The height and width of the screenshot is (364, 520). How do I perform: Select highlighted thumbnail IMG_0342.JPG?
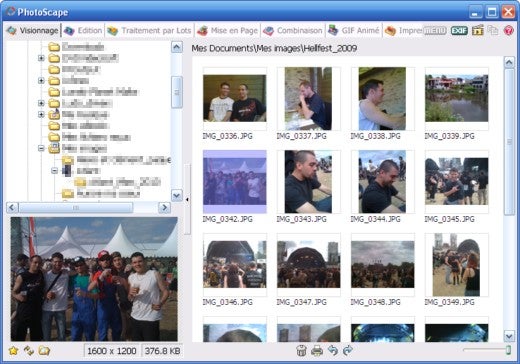tap(235, 182)
